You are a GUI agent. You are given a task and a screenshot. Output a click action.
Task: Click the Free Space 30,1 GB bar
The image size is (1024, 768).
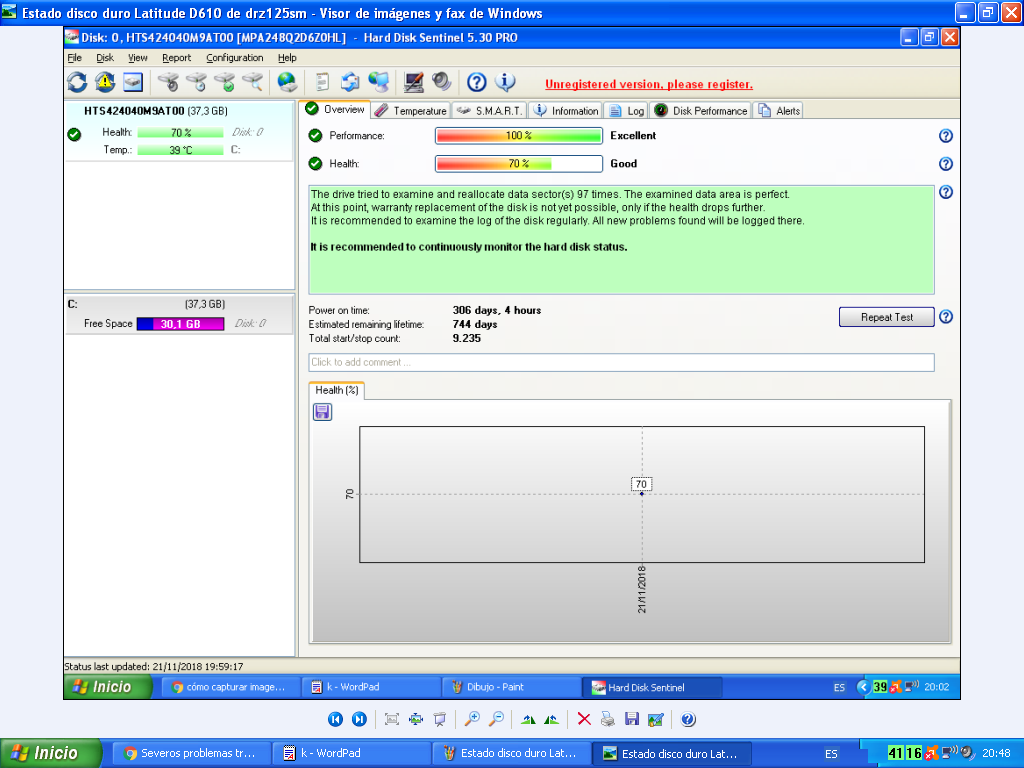click(x=180, y=324)
